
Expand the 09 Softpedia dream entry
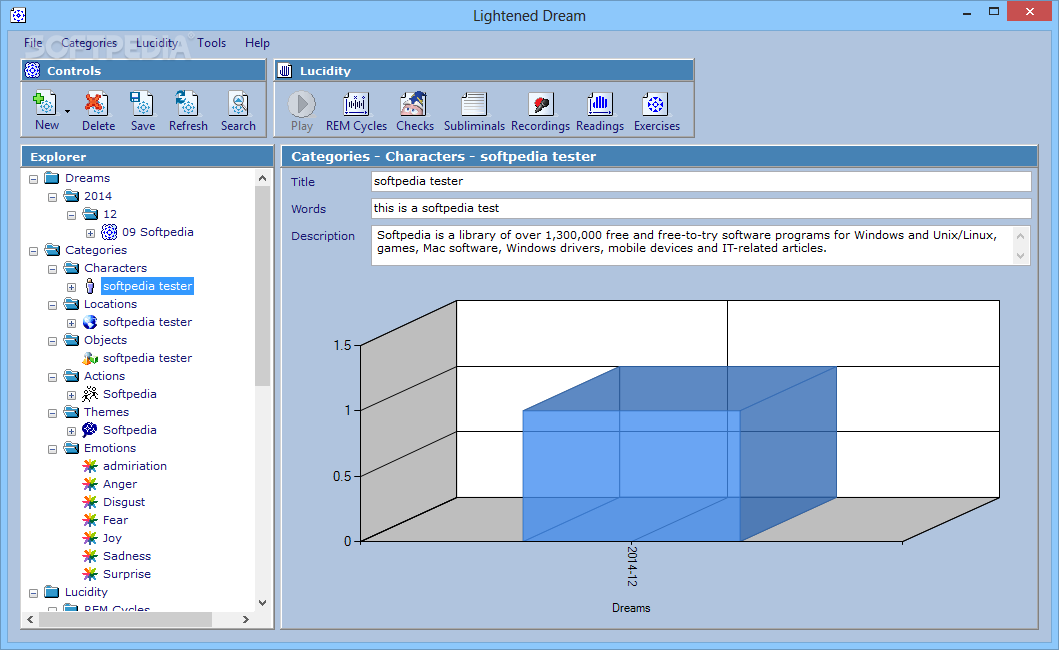91,233
